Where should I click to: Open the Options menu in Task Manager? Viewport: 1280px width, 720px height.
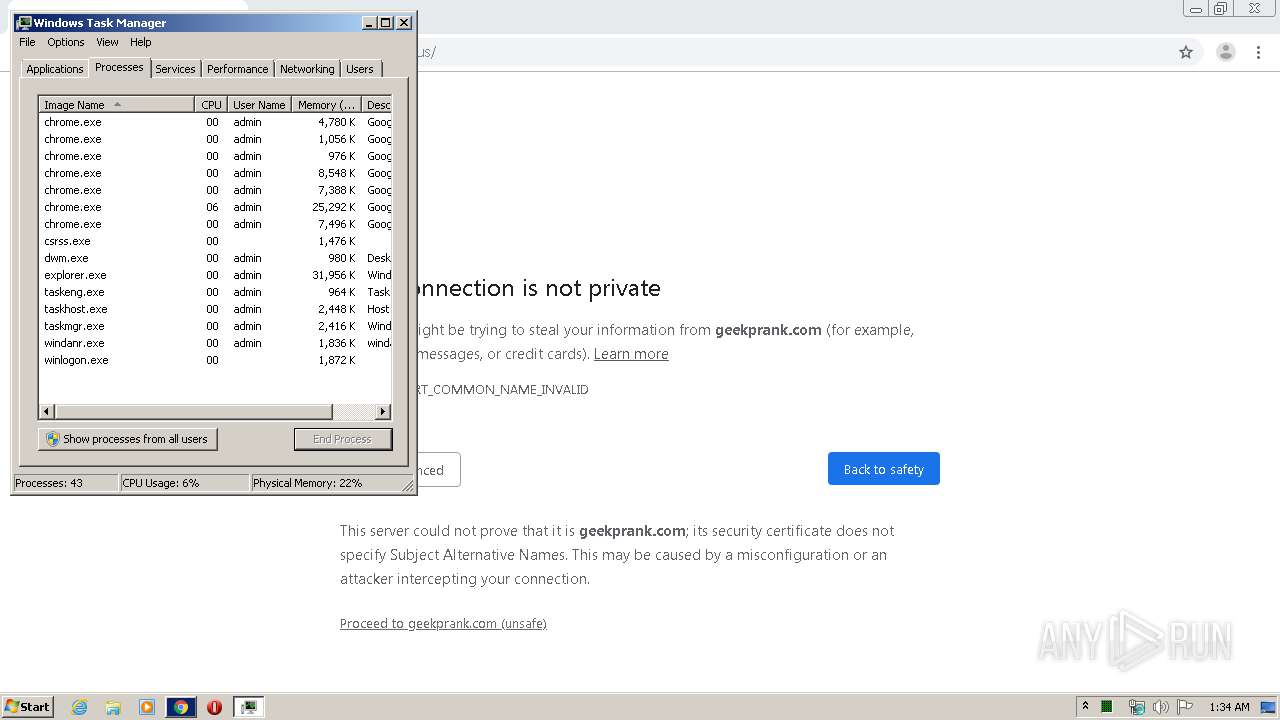click(x=66, y=42)
